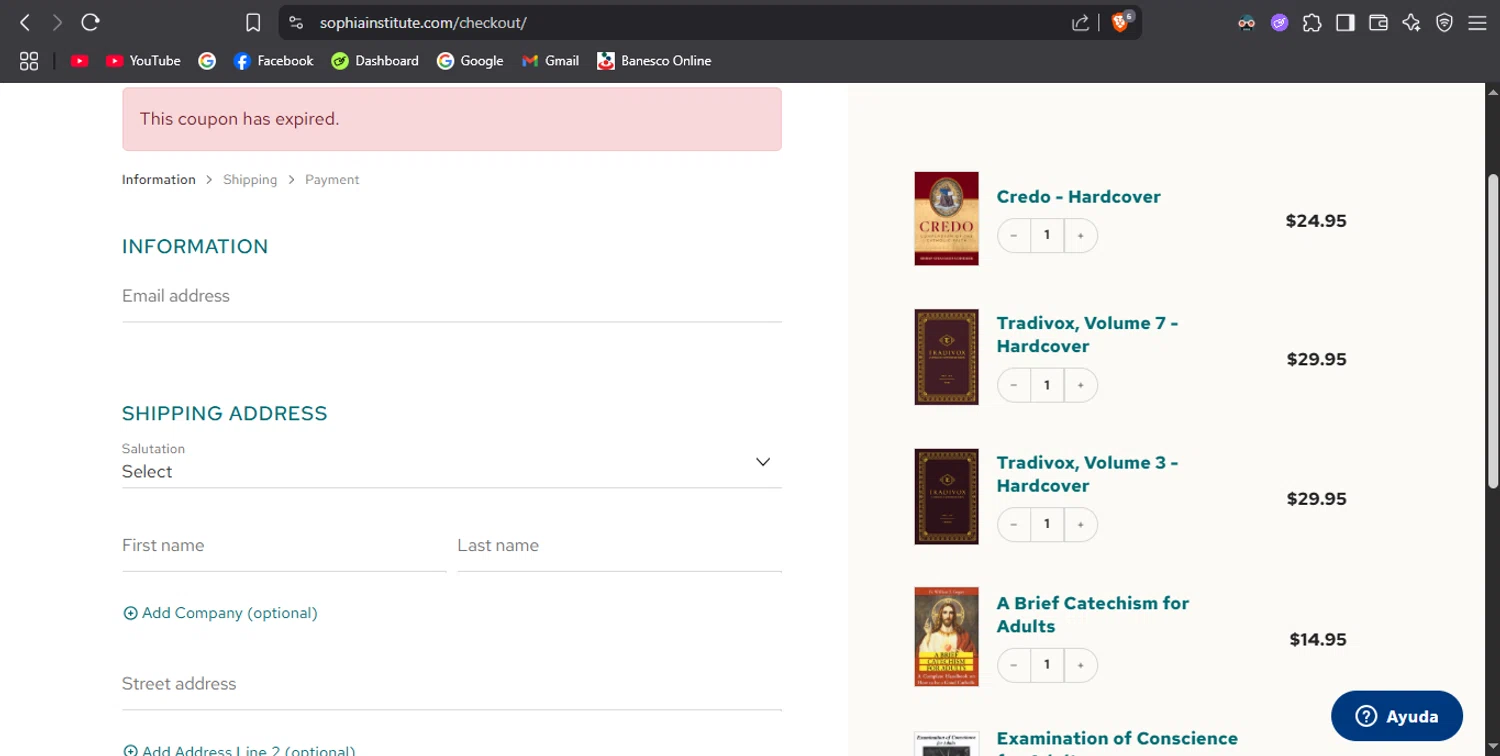This screenshot has width=1500, height=756.
Task: Open Tradivox, Volume 7 - Hardcover link
Action: (1087, 335)
